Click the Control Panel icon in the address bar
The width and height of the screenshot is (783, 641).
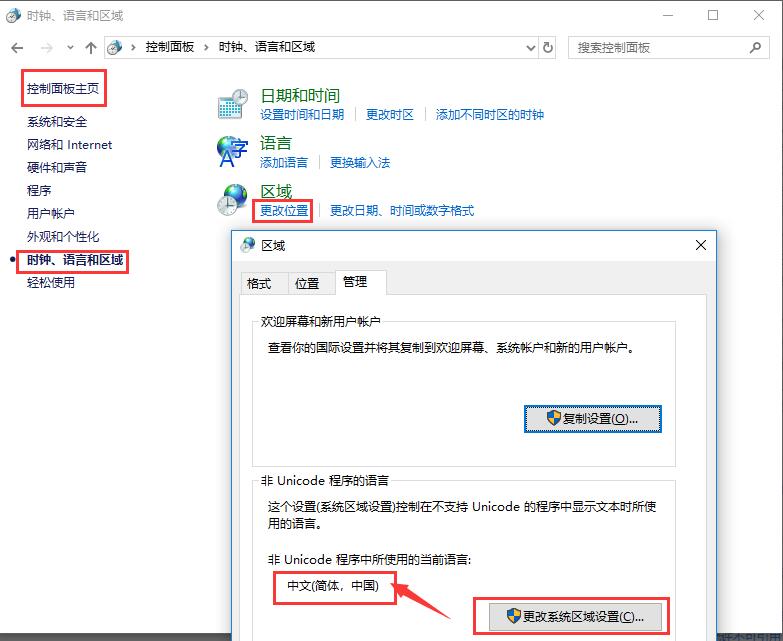pos(115,47)
